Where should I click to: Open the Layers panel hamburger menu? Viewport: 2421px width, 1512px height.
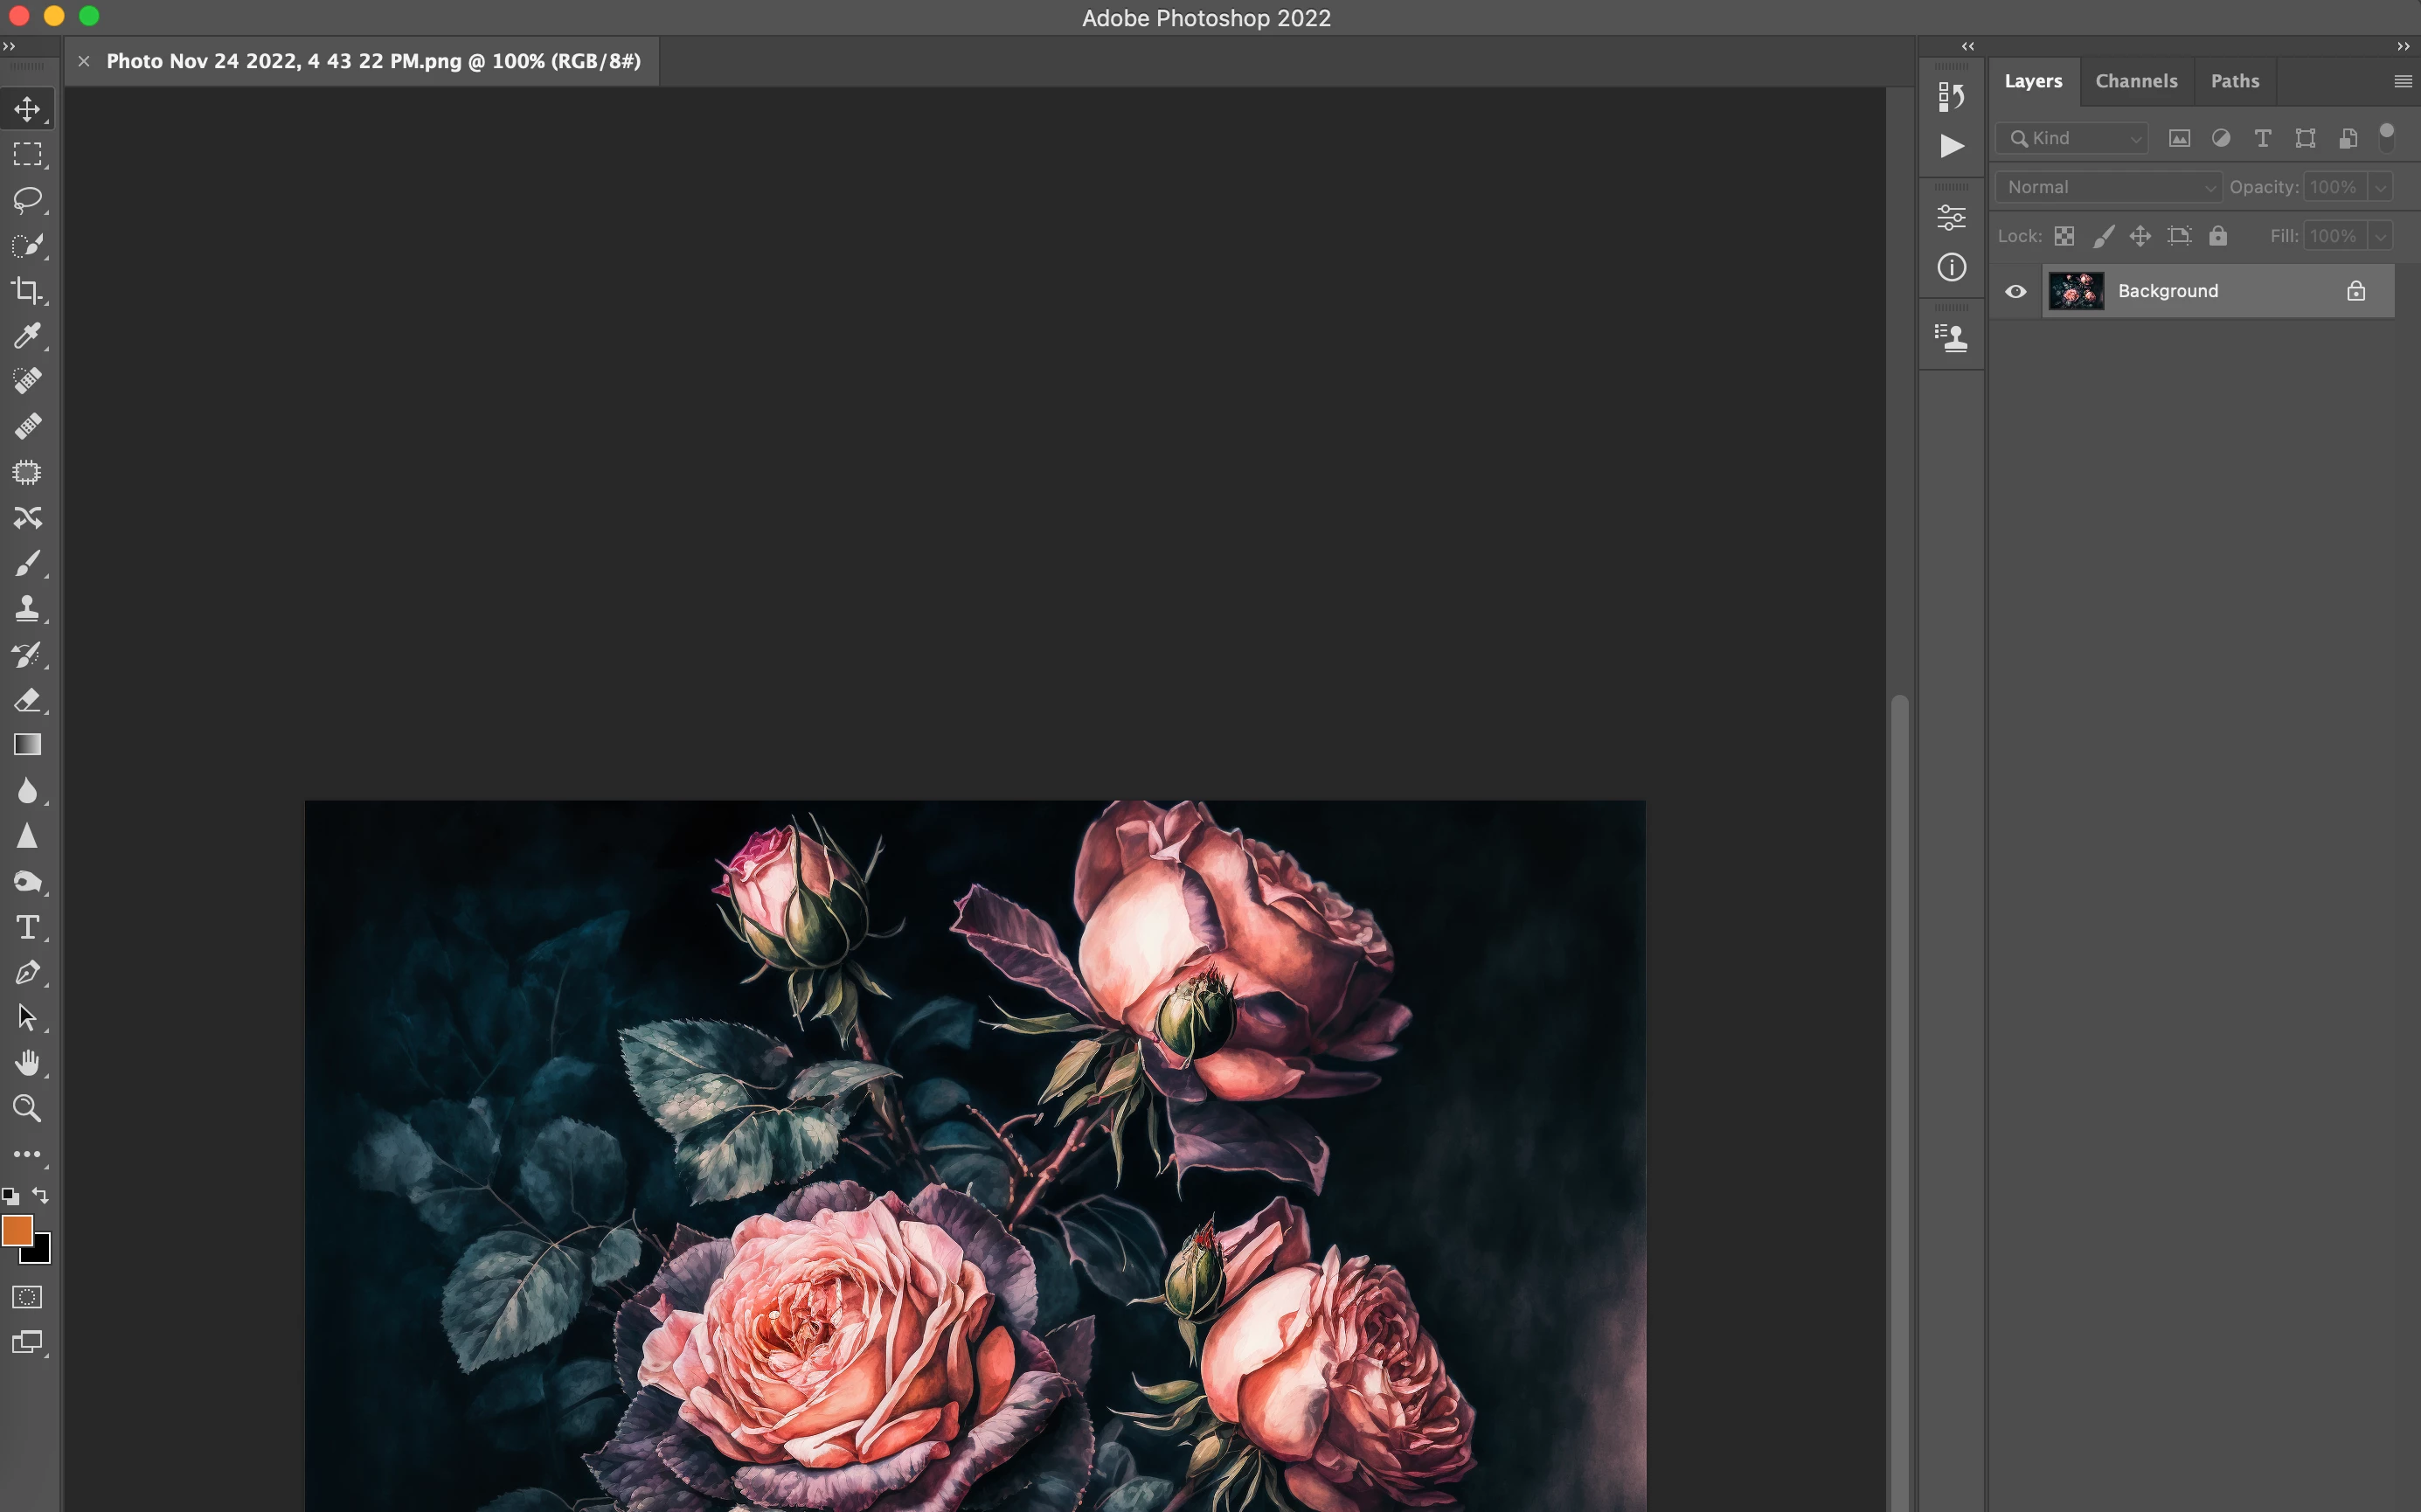pos(2402,81)
